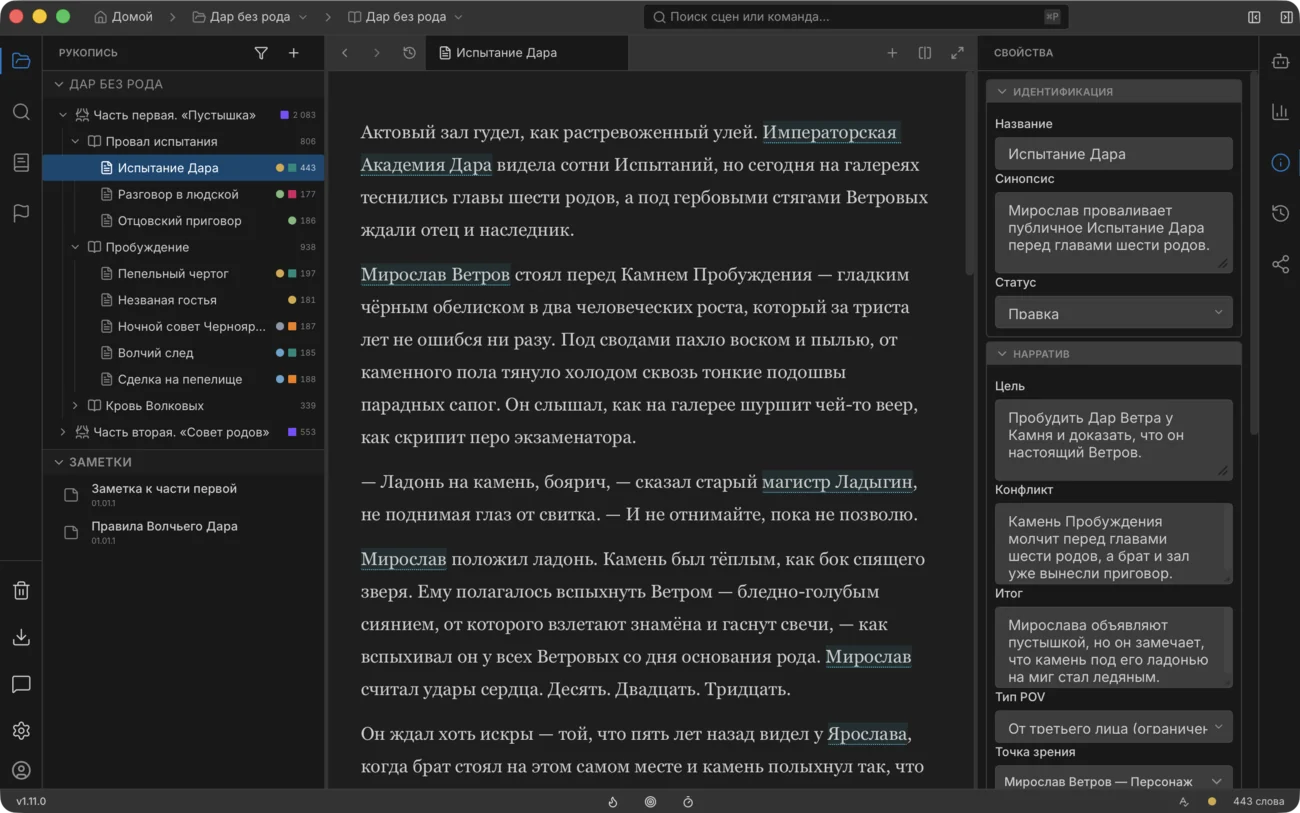Image resolution: width=1300 pixels, height=813 pixels.
Task: Open the user account icon
Action: pyautogui.click(x=21, y=770)
